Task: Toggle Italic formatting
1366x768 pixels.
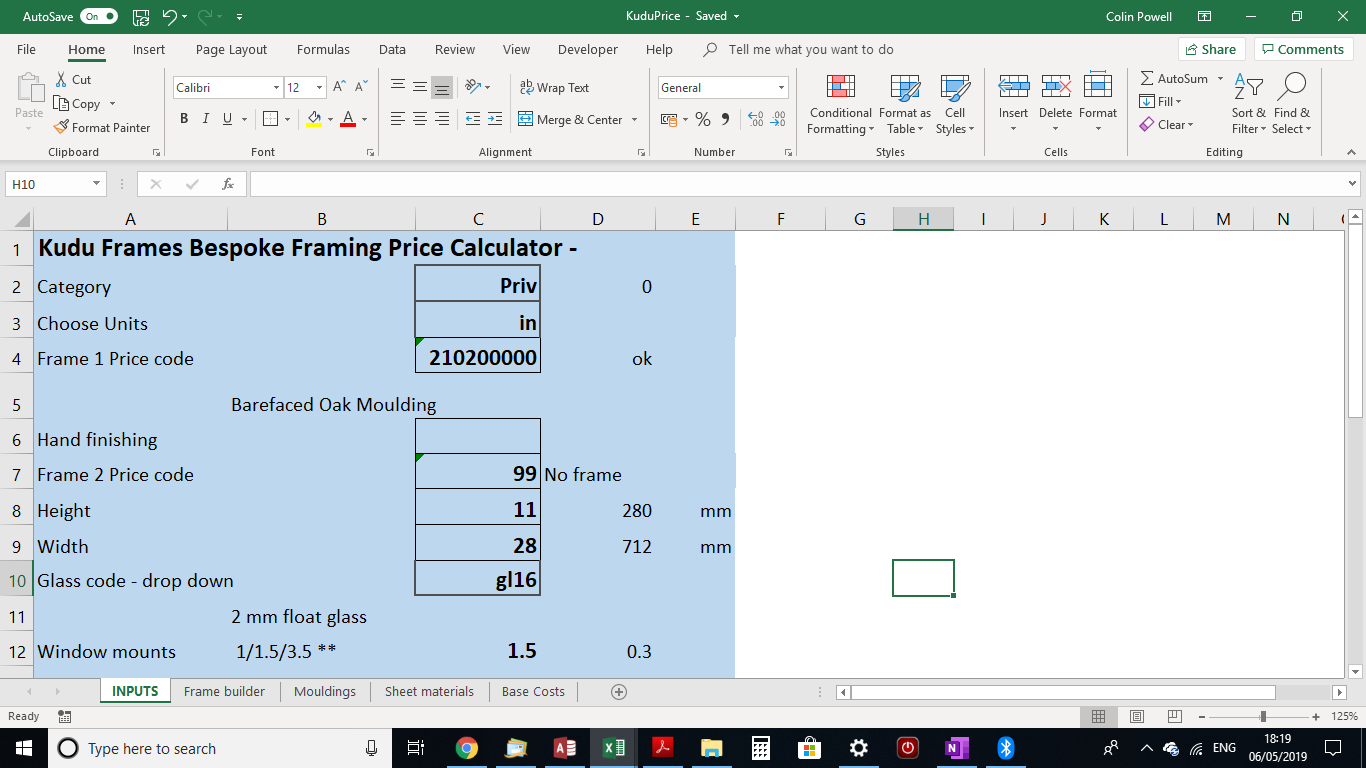Action: tap(206, 119)
